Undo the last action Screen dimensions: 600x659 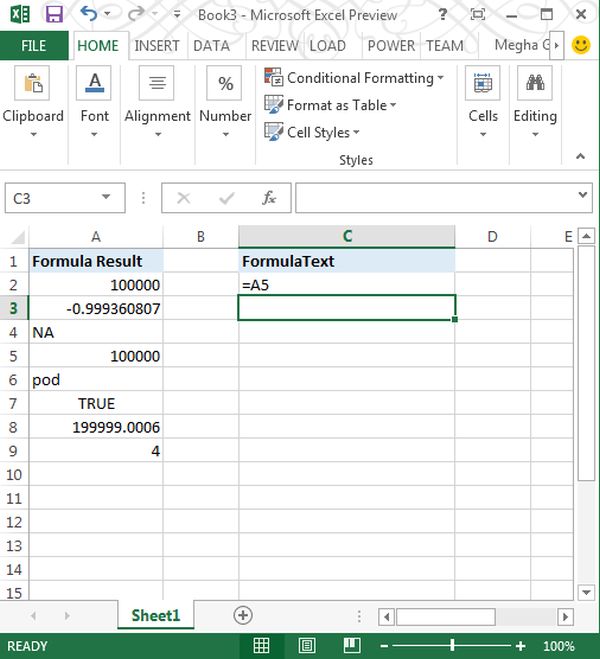89,14
